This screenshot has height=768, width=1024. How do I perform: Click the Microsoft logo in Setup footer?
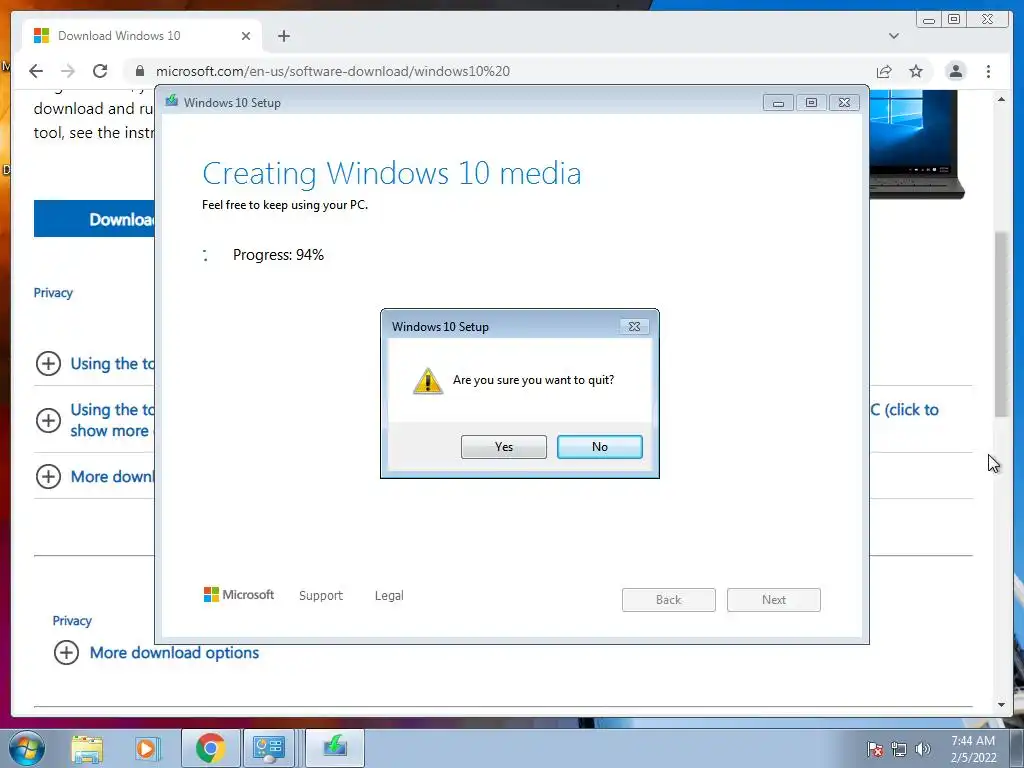click(x=238, y=595)
